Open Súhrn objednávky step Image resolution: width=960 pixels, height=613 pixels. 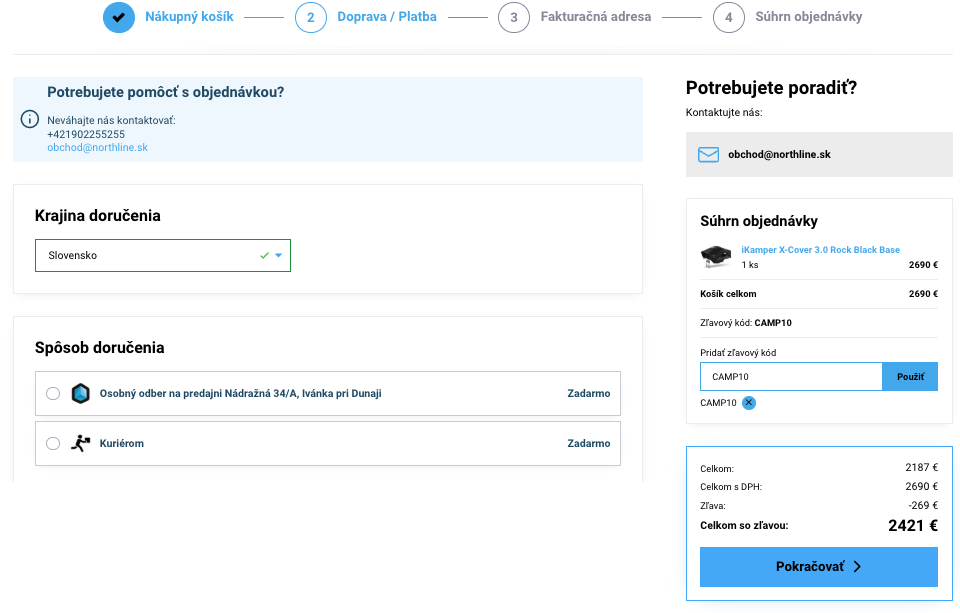click(808, 17)
